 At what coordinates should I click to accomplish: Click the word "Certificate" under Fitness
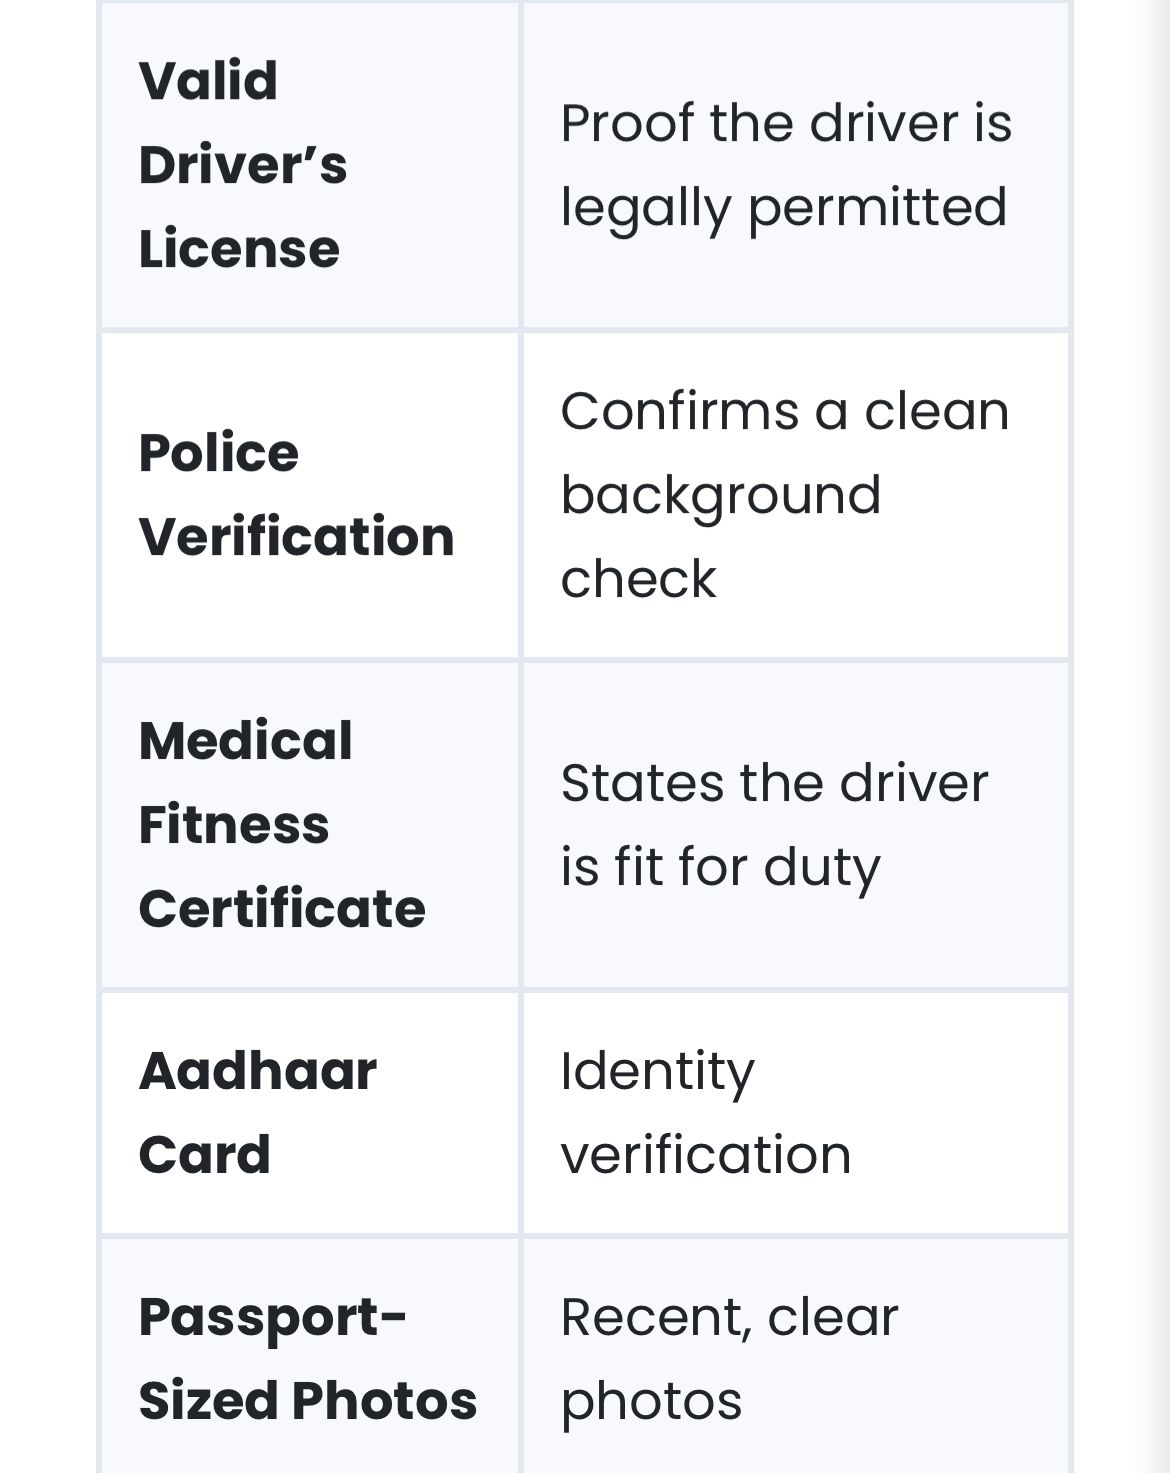tap(282, 909)
